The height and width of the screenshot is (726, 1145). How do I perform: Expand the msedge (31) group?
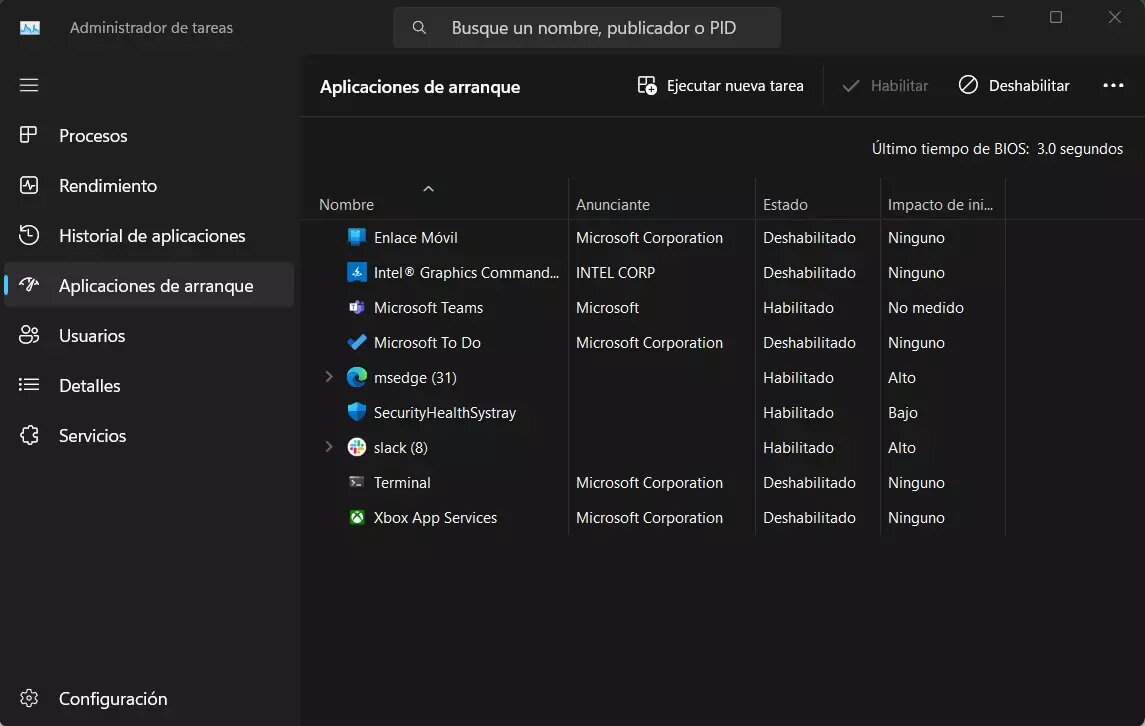[329, 378]
